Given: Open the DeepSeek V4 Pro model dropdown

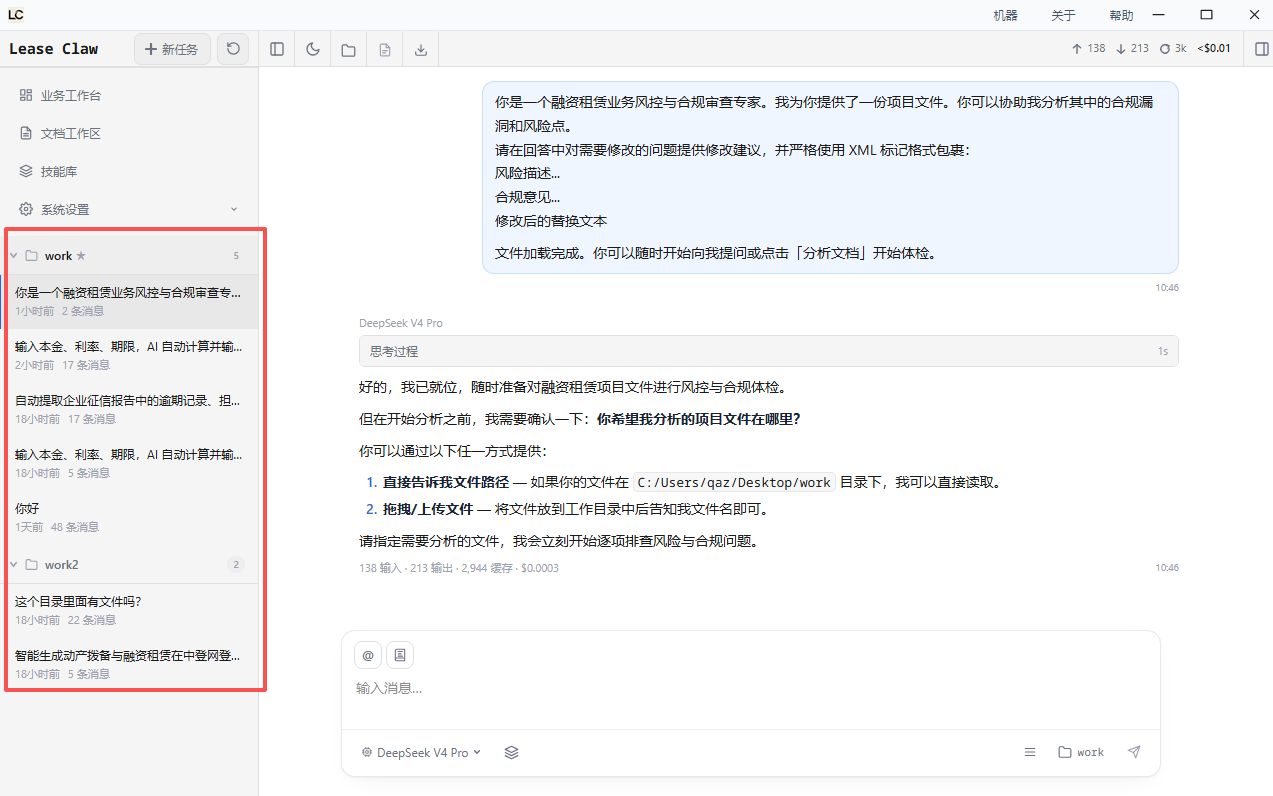Looking at the screenshot, I should point(421,752).
